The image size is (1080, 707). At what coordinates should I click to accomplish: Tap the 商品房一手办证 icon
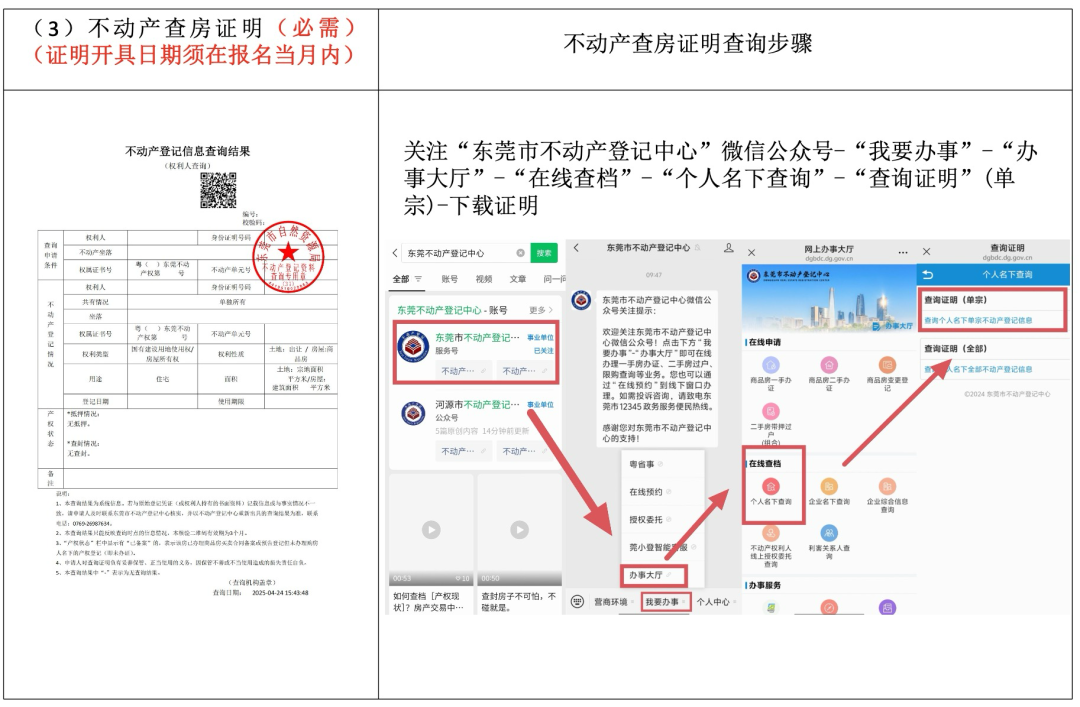pos(771,366)
